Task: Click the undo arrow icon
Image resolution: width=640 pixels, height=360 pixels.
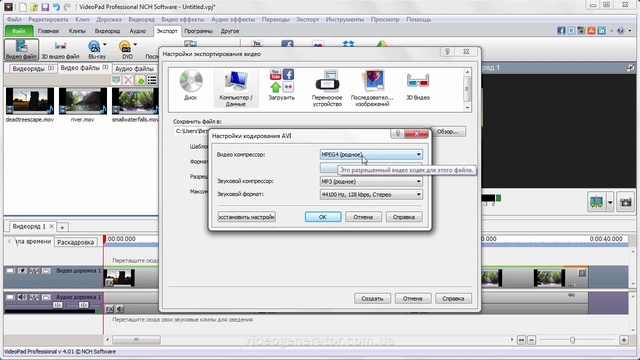Action: (x=56, y=7)
